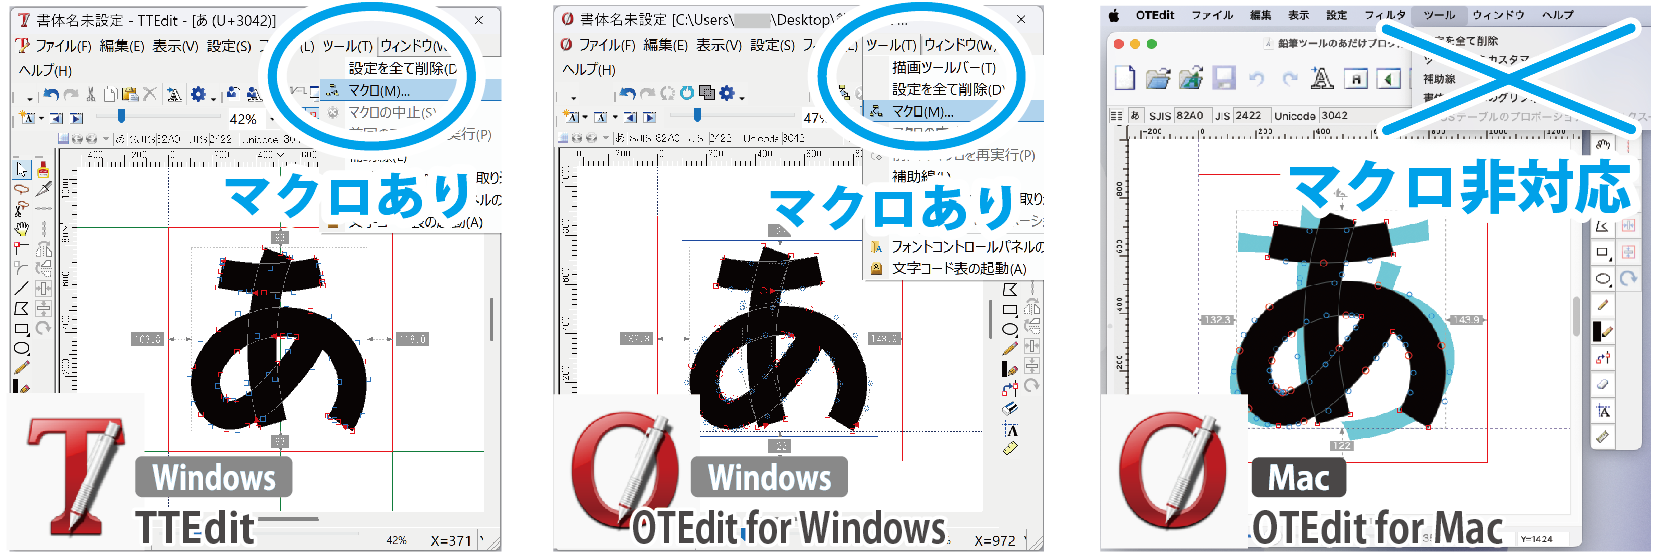This screenshot has height=558, width=1660.
Task: Click the outlined letter A glyph icon in OTEdit Mac
Action: [1321, 78]
